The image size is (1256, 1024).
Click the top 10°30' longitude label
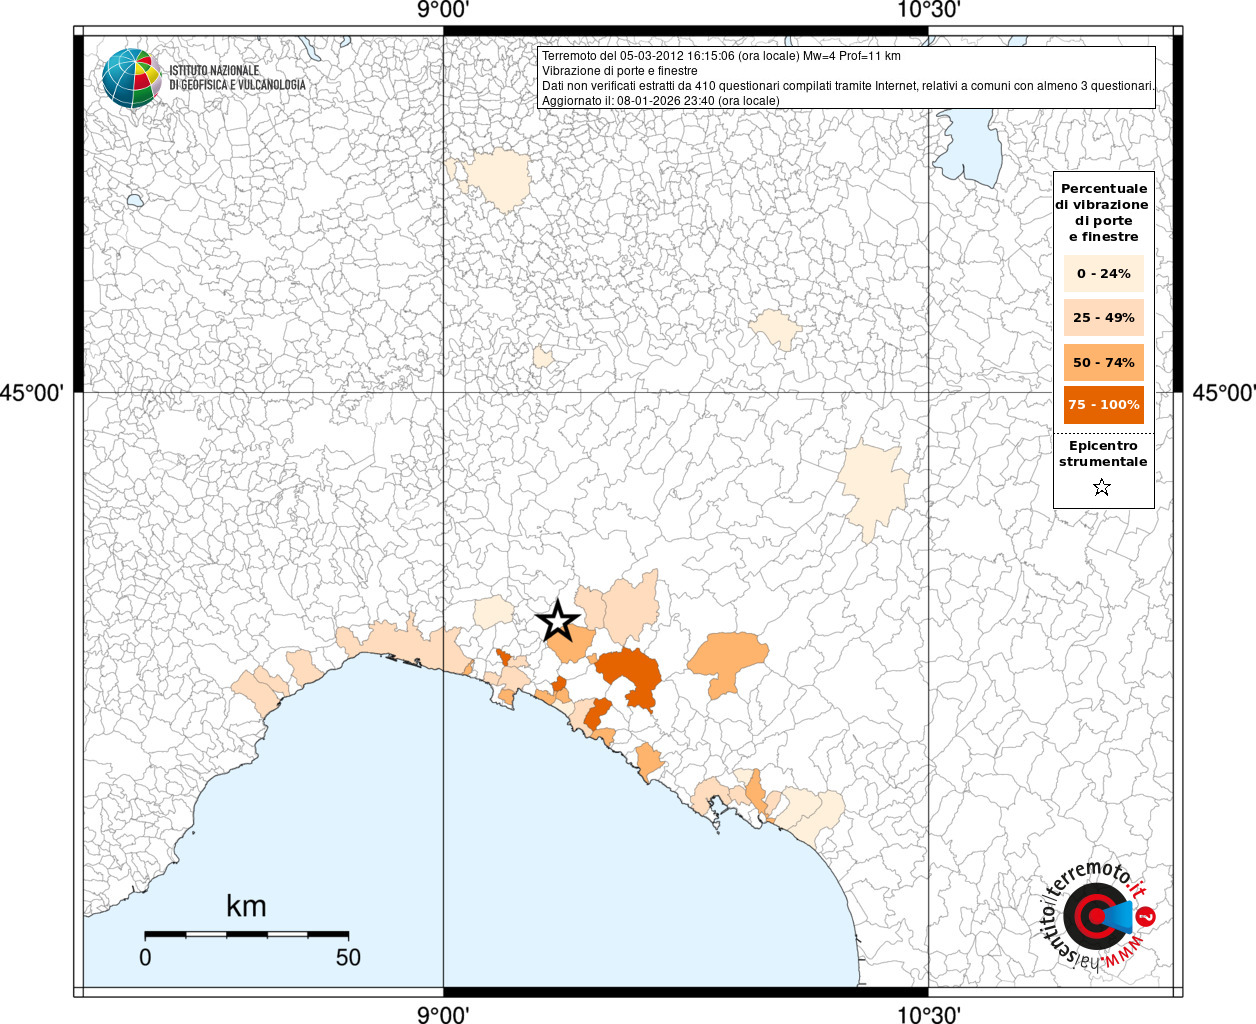pyautogui.click(x=928, y=11)
